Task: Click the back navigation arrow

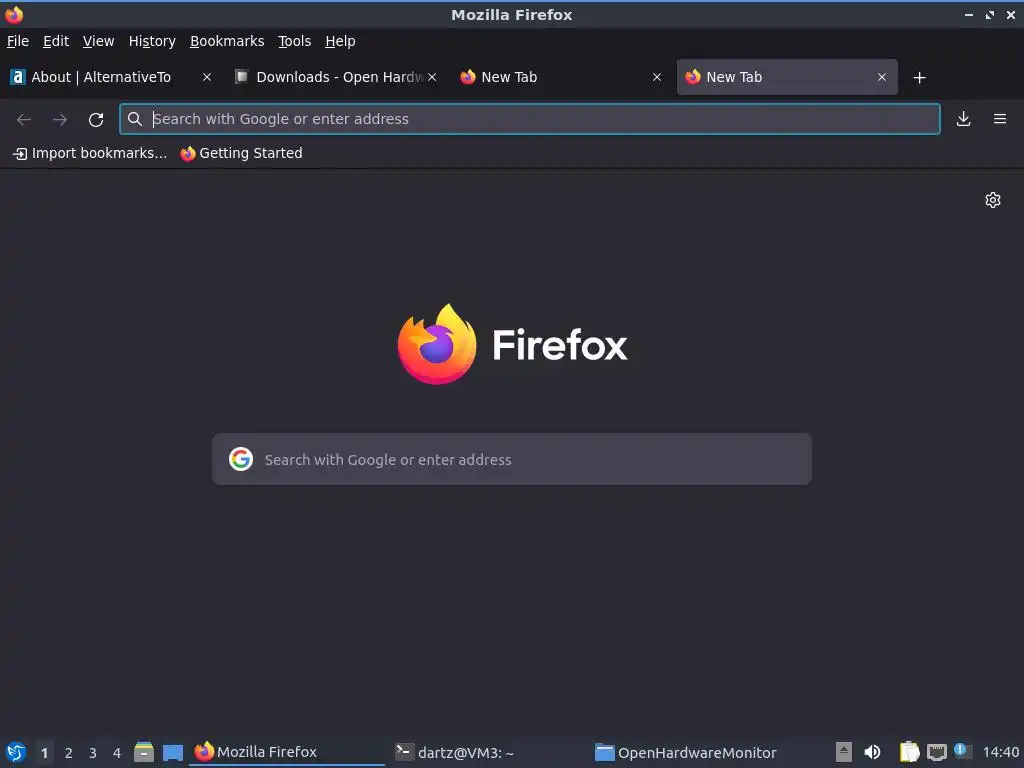Action: (24, 120)
